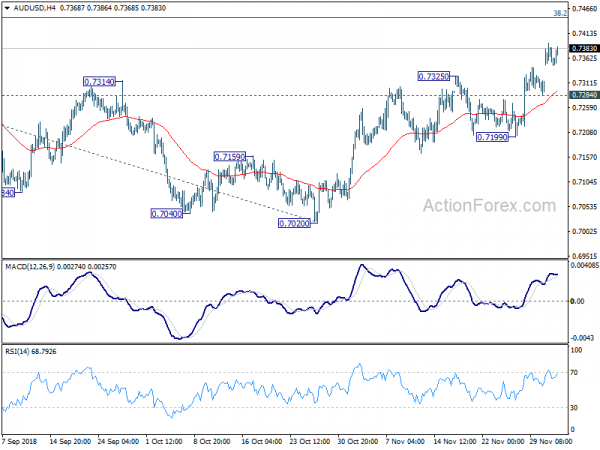Screen dimensions: 600x450
Task: Click the 24 Sep 04:00 time label
Action: point(118,441)
